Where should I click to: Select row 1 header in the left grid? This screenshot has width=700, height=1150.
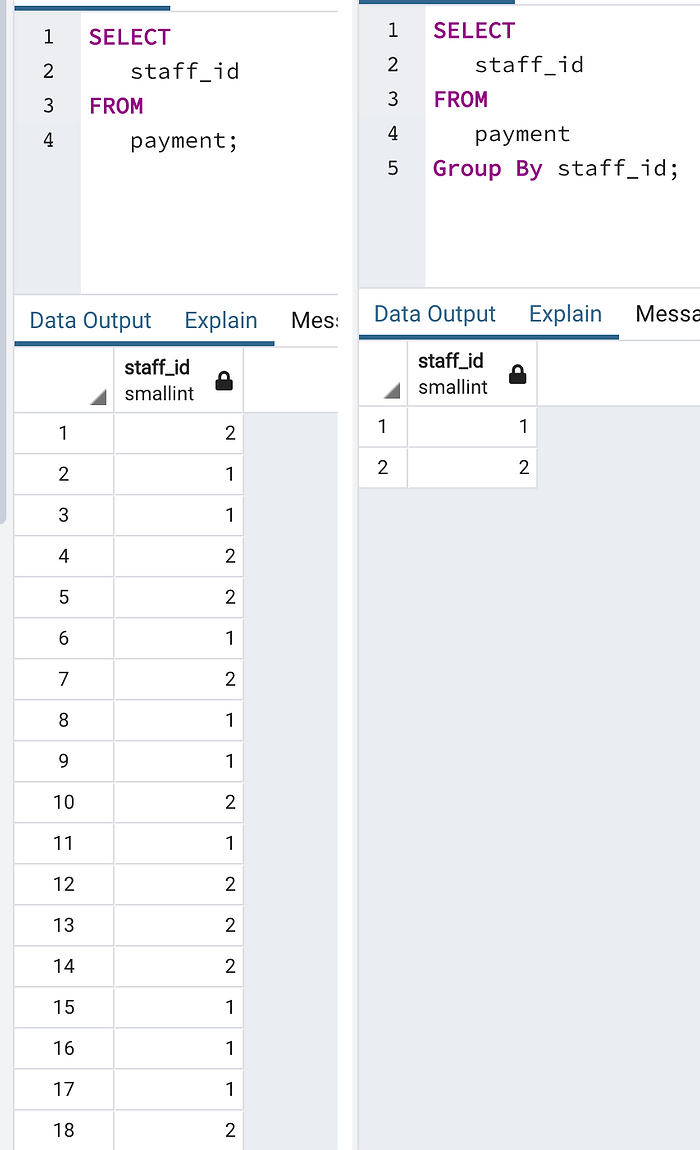[64, 433]
